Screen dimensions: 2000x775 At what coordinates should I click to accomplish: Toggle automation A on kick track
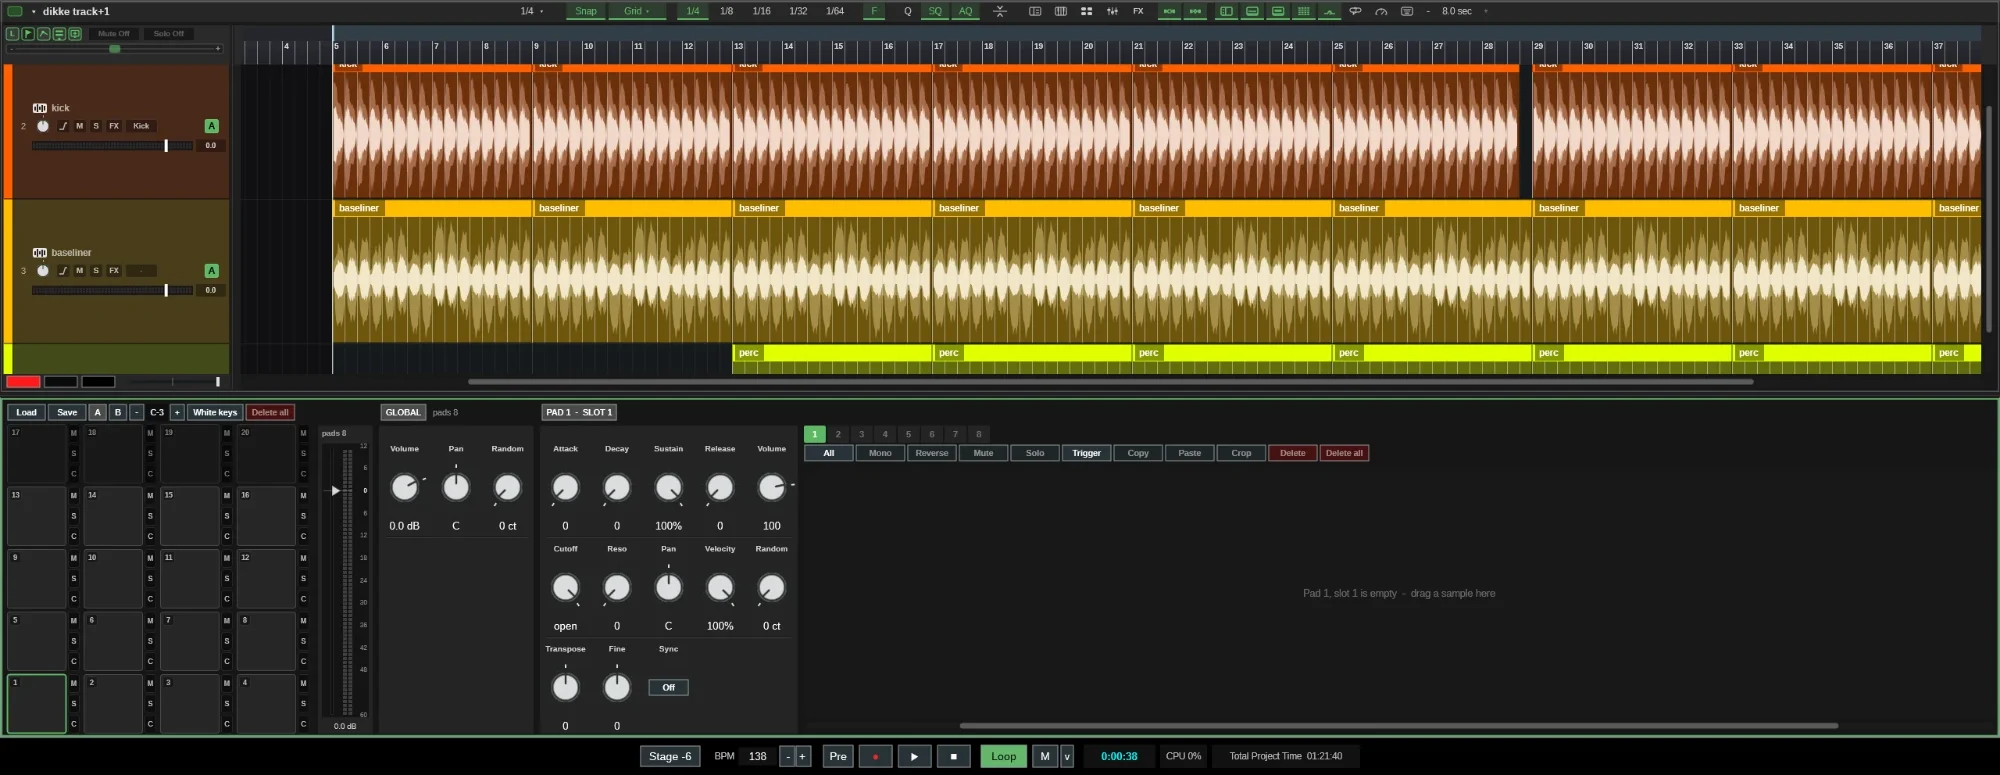211,126
